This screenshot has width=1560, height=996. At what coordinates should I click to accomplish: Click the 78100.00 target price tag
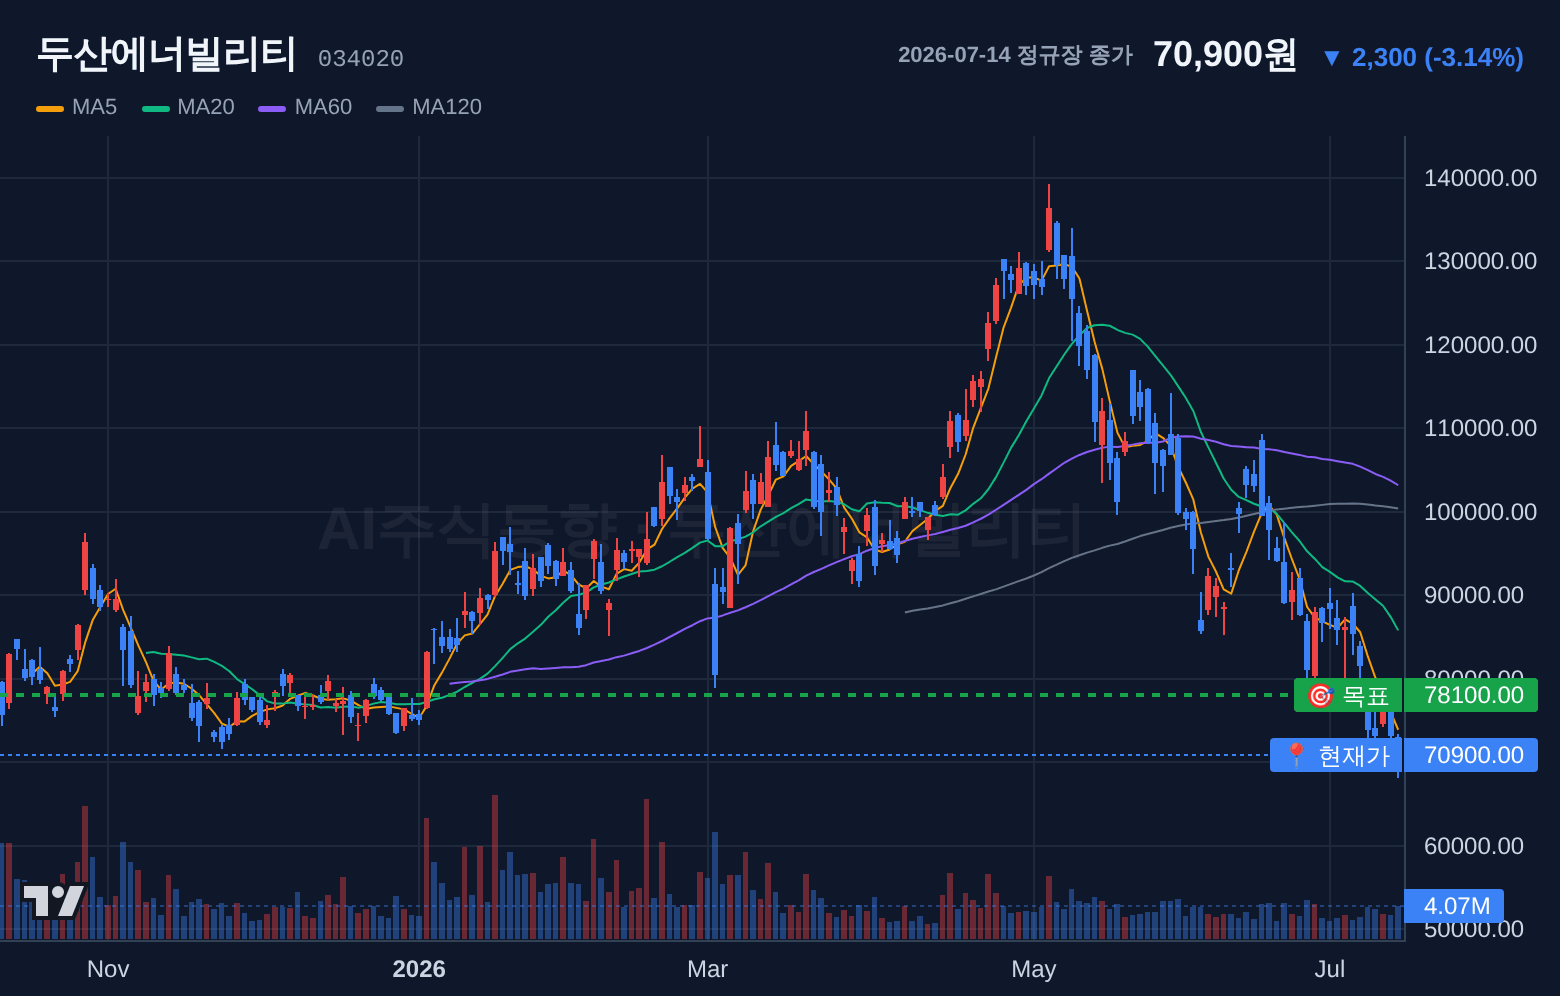pos(1471,695)
